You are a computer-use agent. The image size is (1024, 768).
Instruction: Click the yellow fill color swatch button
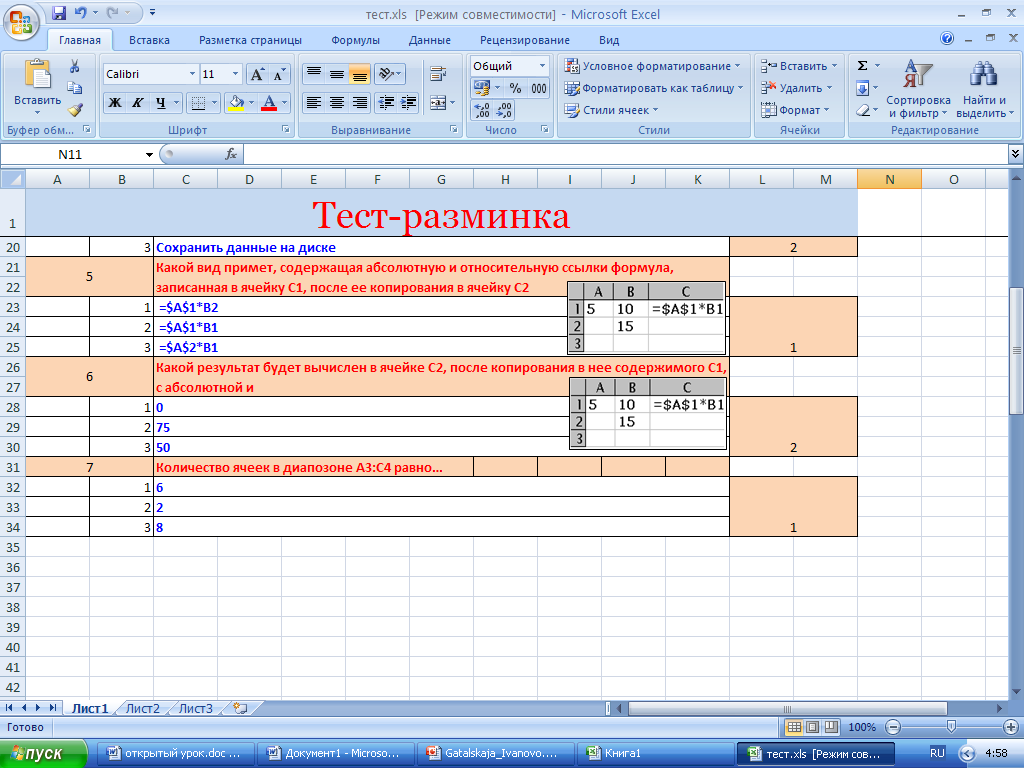click(x=235, y=103)
